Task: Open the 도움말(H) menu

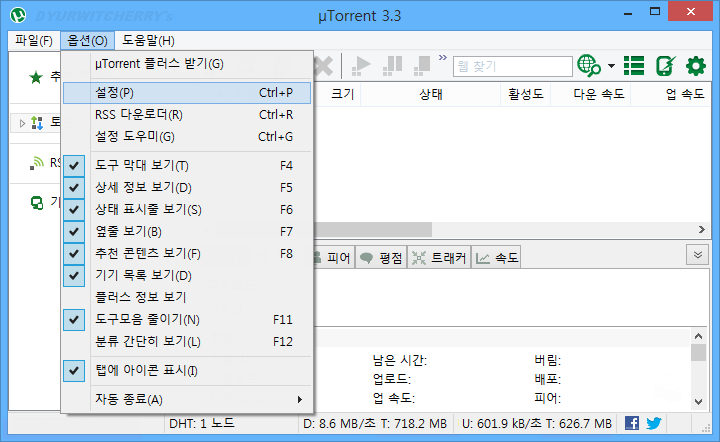Action: coord(148,40)
